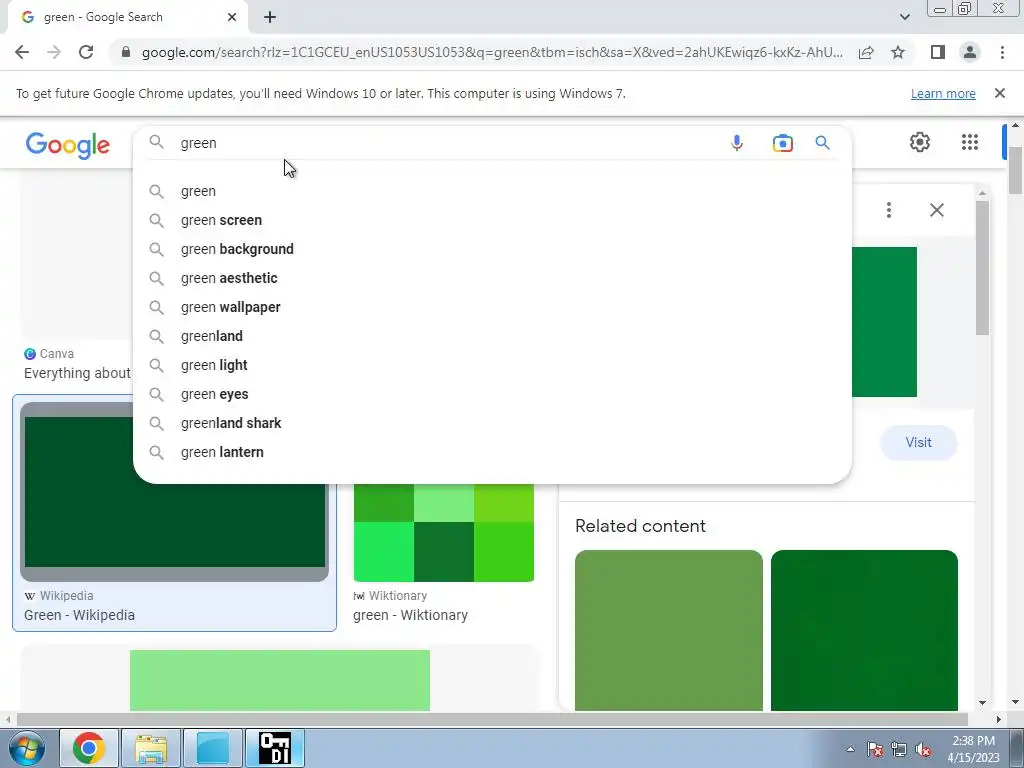1024x768 pixels.
Task: Click the page vertical scrollbar thumb
Action: [x=1016, y=170]
